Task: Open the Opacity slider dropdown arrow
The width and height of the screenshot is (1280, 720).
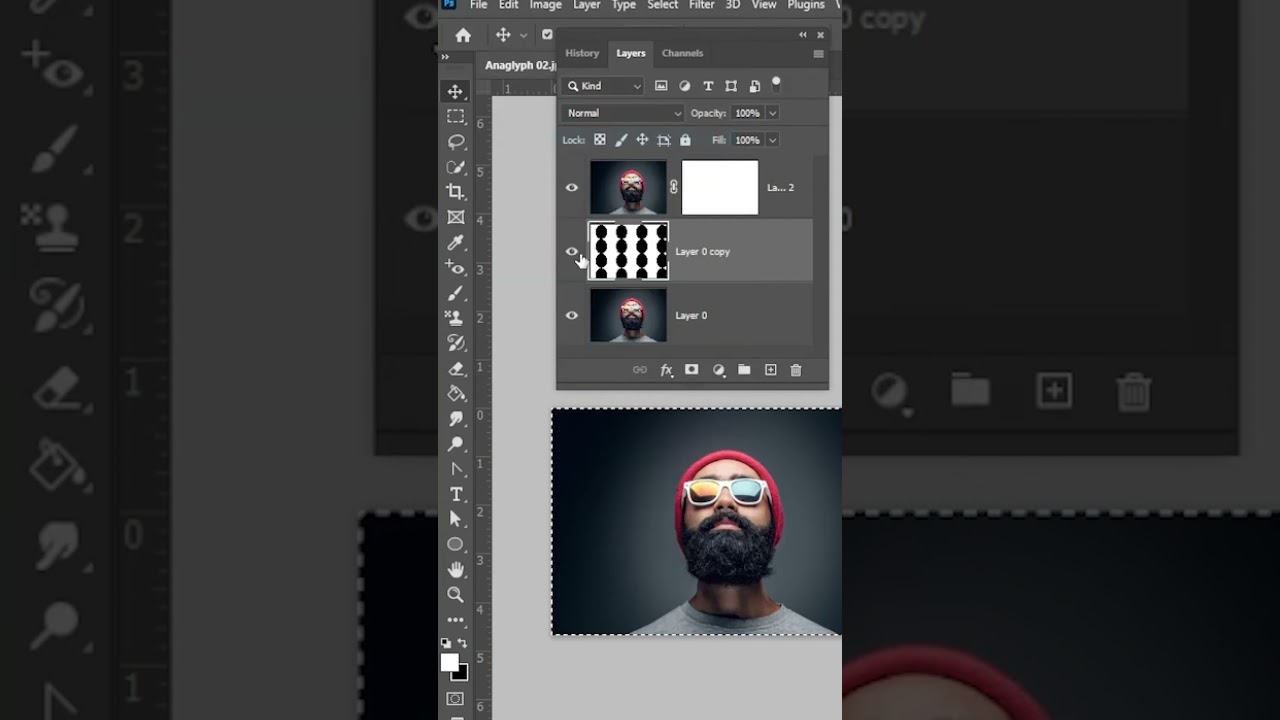Action: tap(772, 113)
